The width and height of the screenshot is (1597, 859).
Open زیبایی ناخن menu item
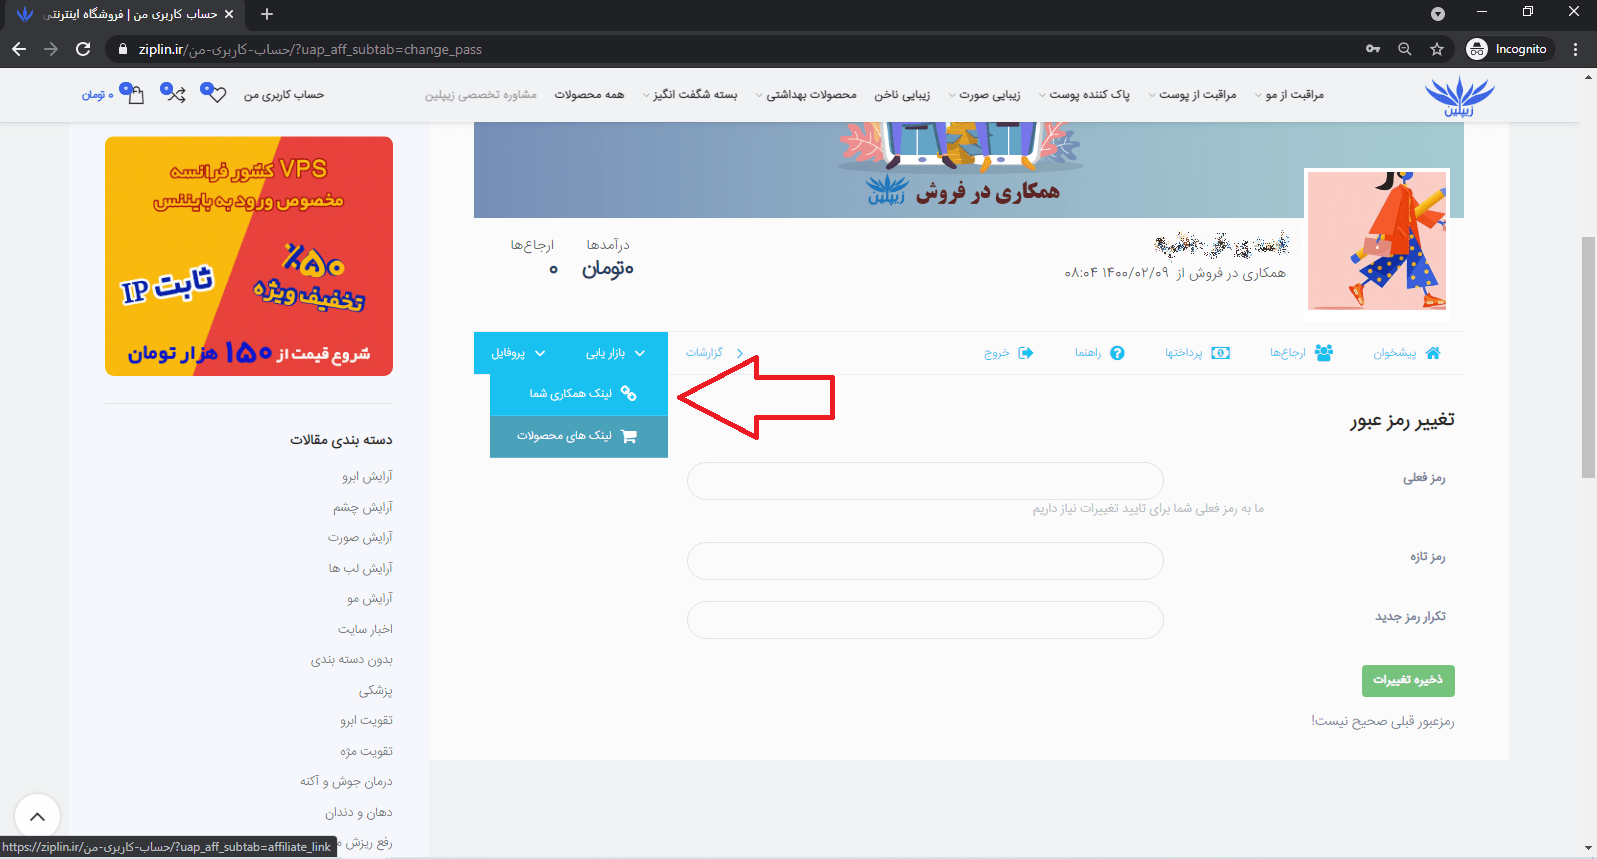pyautogui.click(x=902, y=95)
